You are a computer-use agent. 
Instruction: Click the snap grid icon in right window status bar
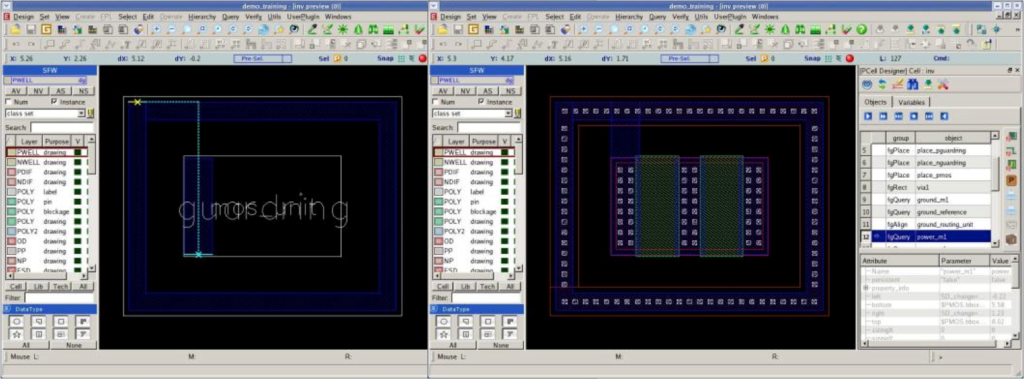click(828, 58)
